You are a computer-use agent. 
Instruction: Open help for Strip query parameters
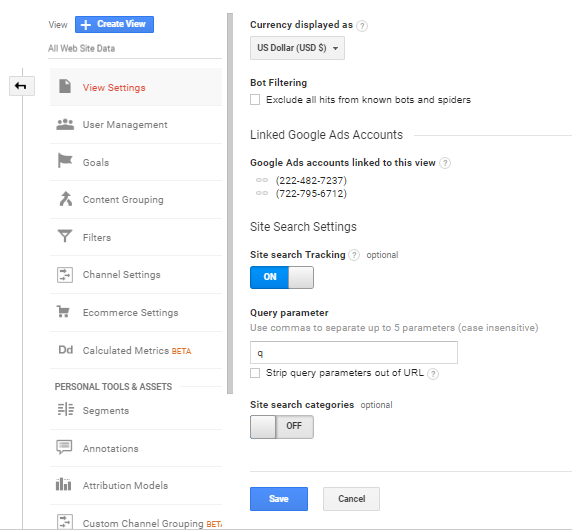coord(433,374)
